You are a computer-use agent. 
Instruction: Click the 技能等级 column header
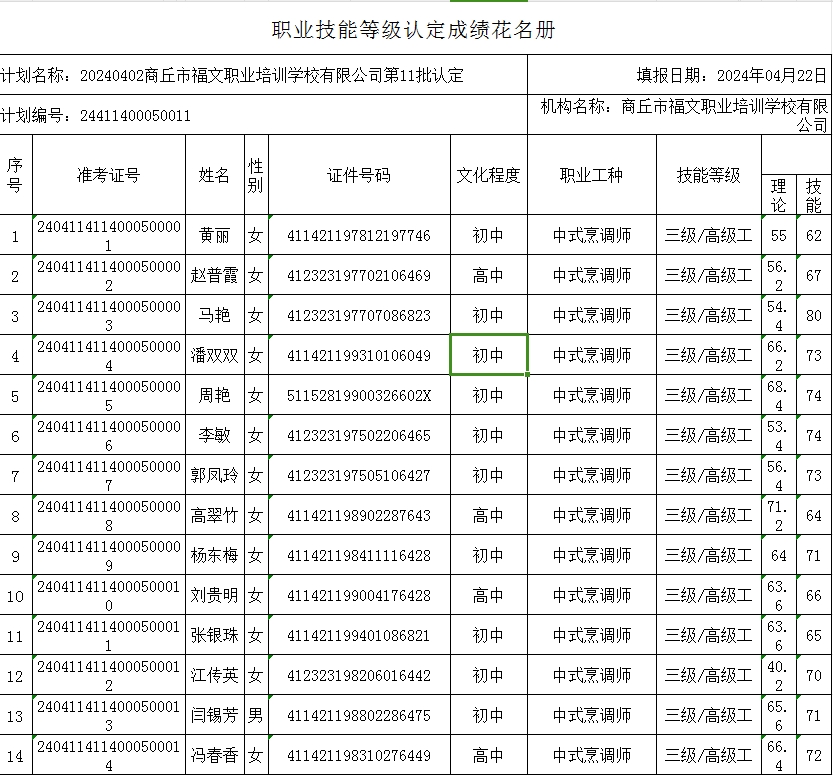click(x=709, y=175)
